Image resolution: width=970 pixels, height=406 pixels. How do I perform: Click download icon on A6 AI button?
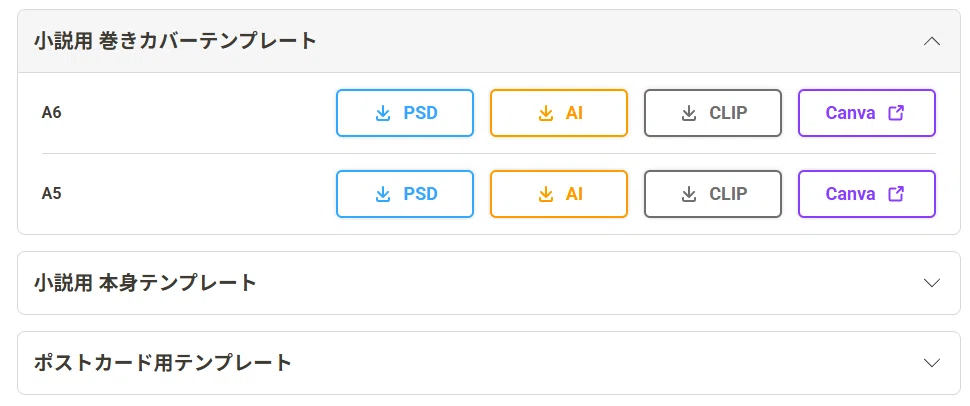pyautogui.click(x=545, y=113)
